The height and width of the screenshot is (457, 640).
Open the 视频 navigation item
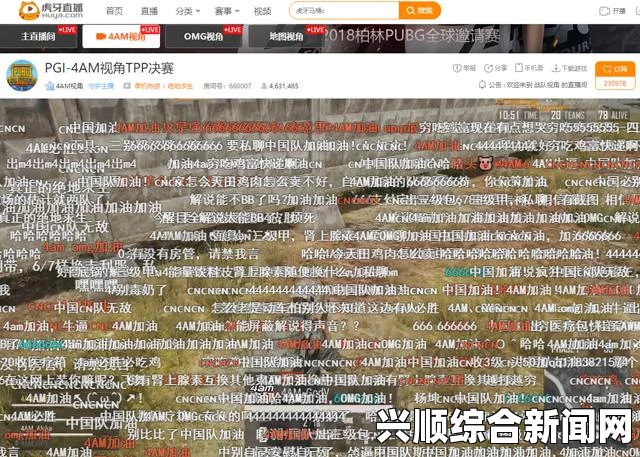[x=262, y=11]
